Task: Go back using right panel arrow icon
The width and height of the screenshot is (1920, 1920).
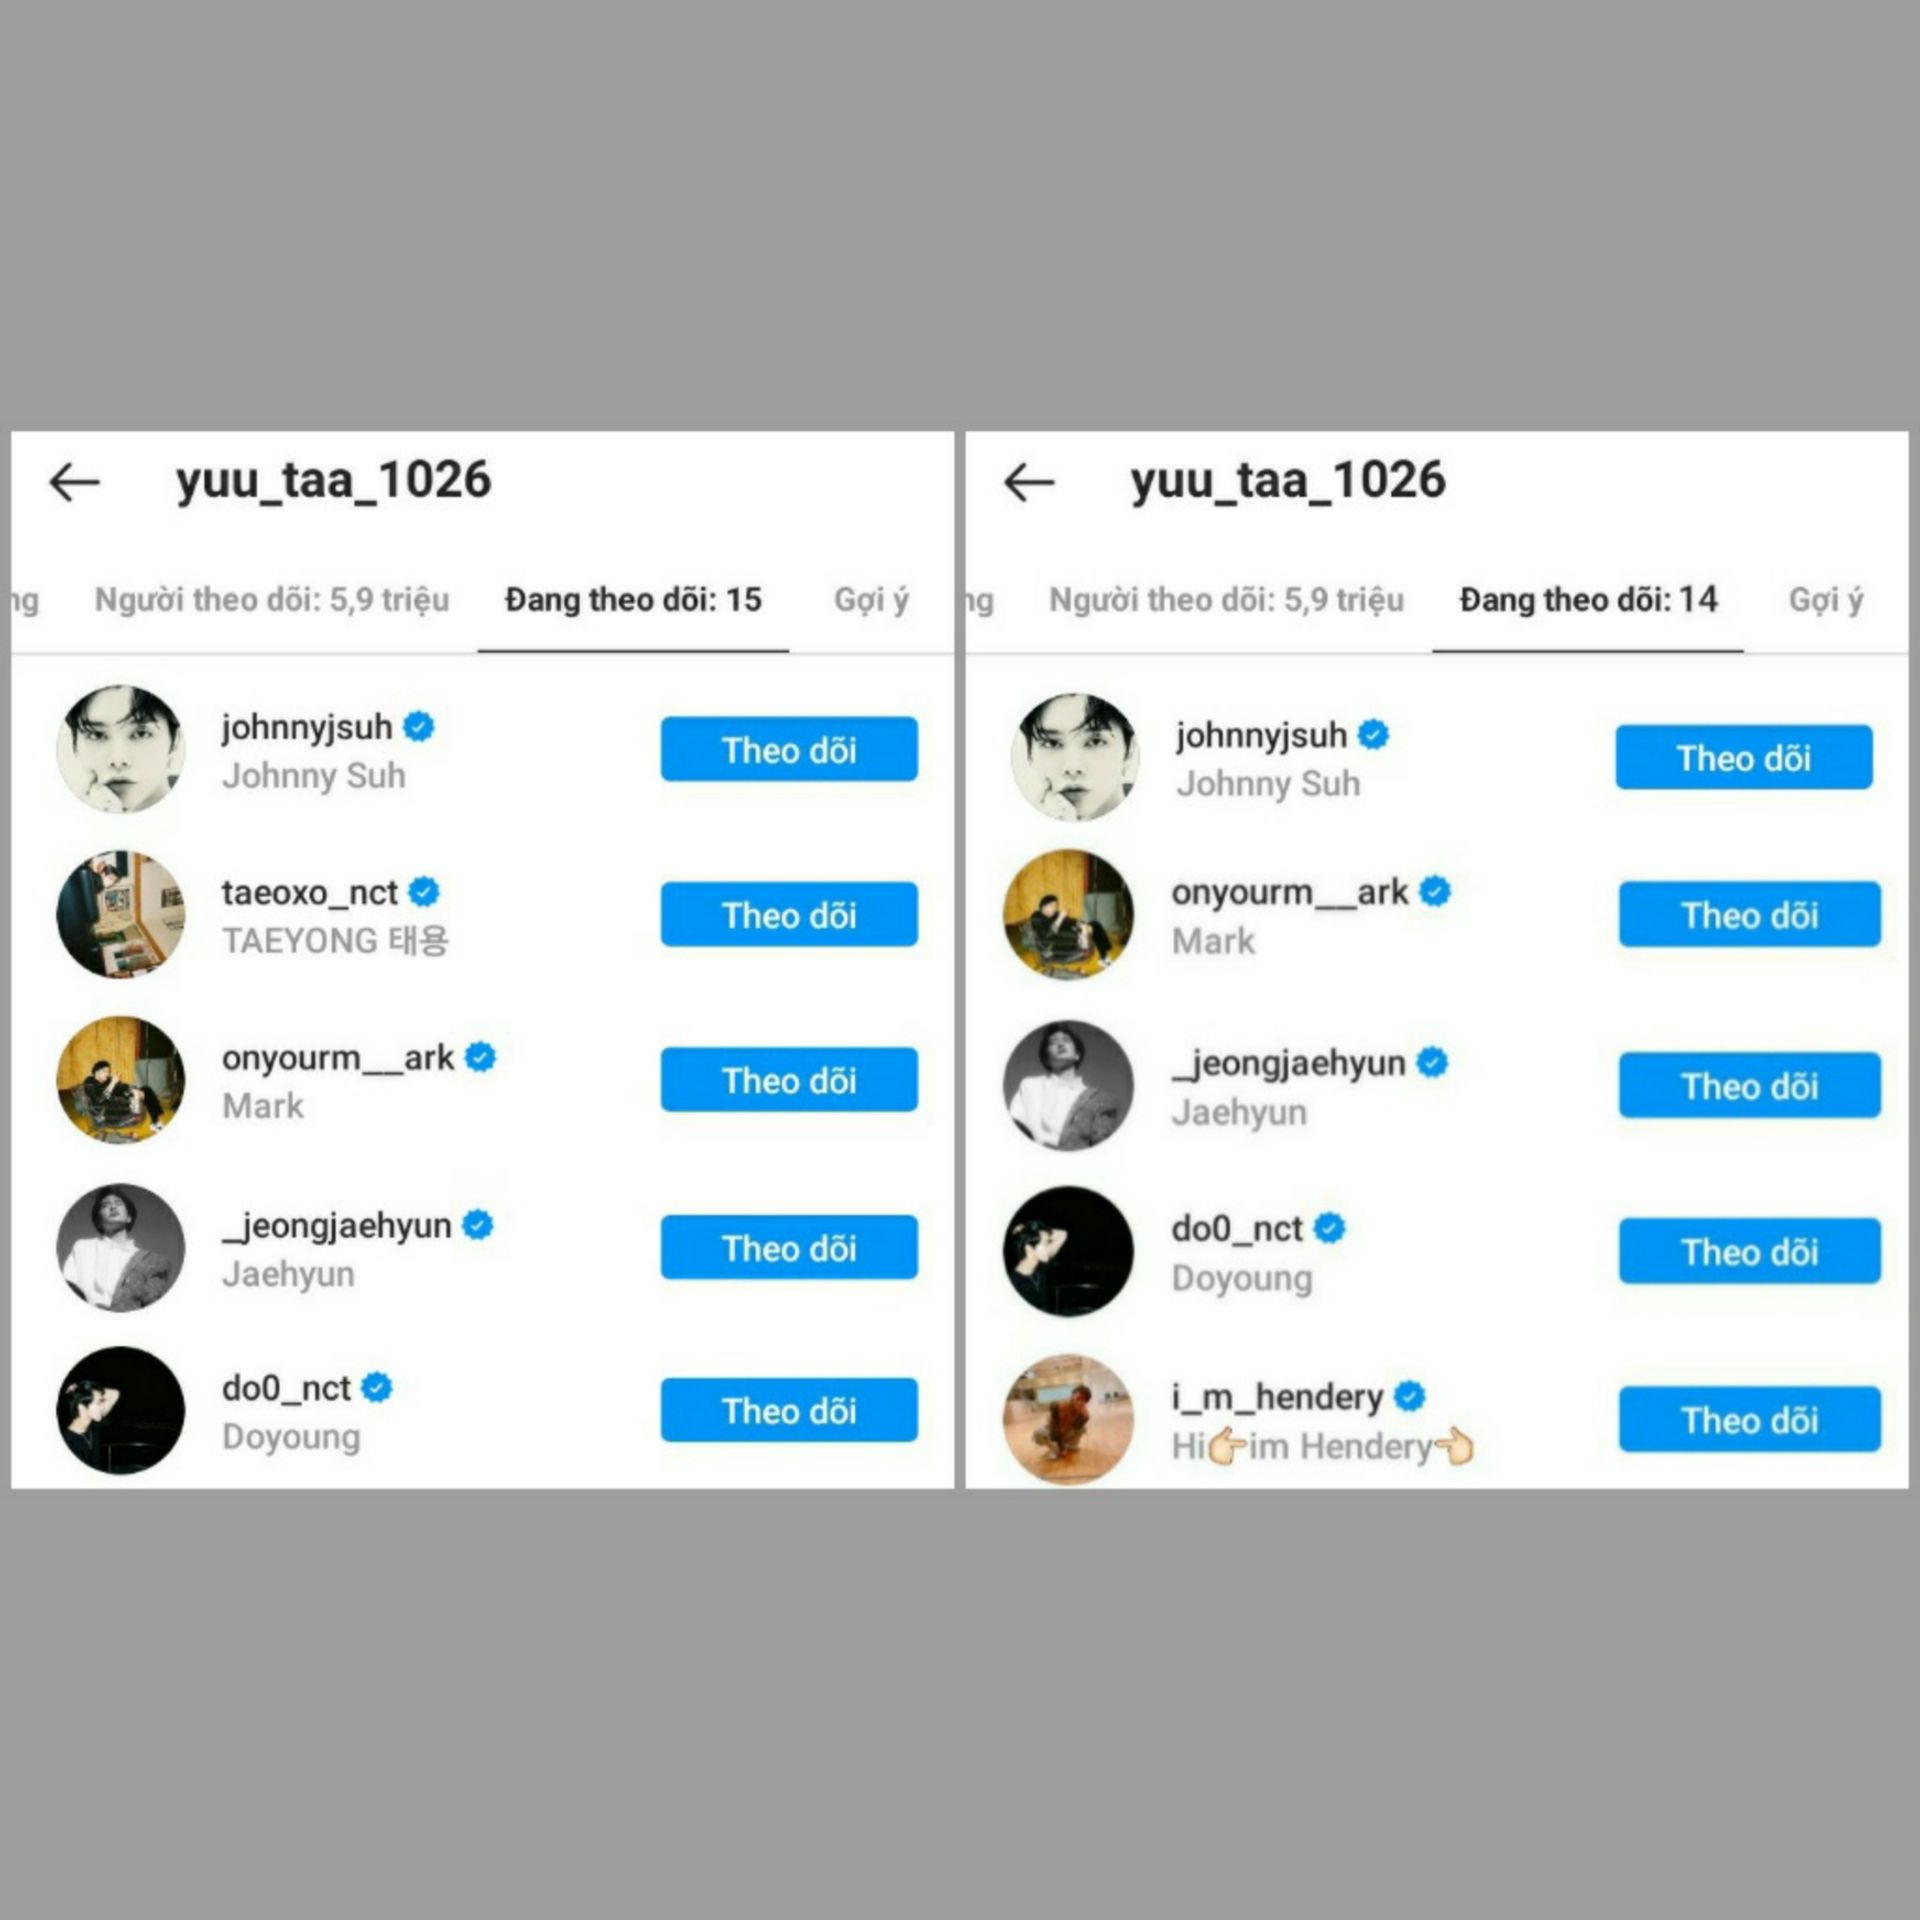Action: [x=1029, y=482]
